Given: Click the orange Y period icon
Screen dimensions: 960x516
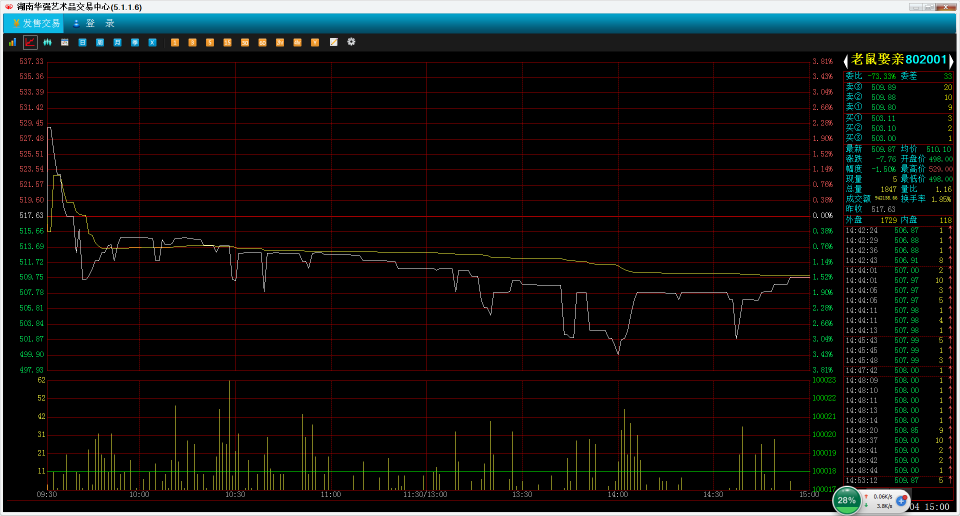Looking at the screenshot, I should 315,42.
